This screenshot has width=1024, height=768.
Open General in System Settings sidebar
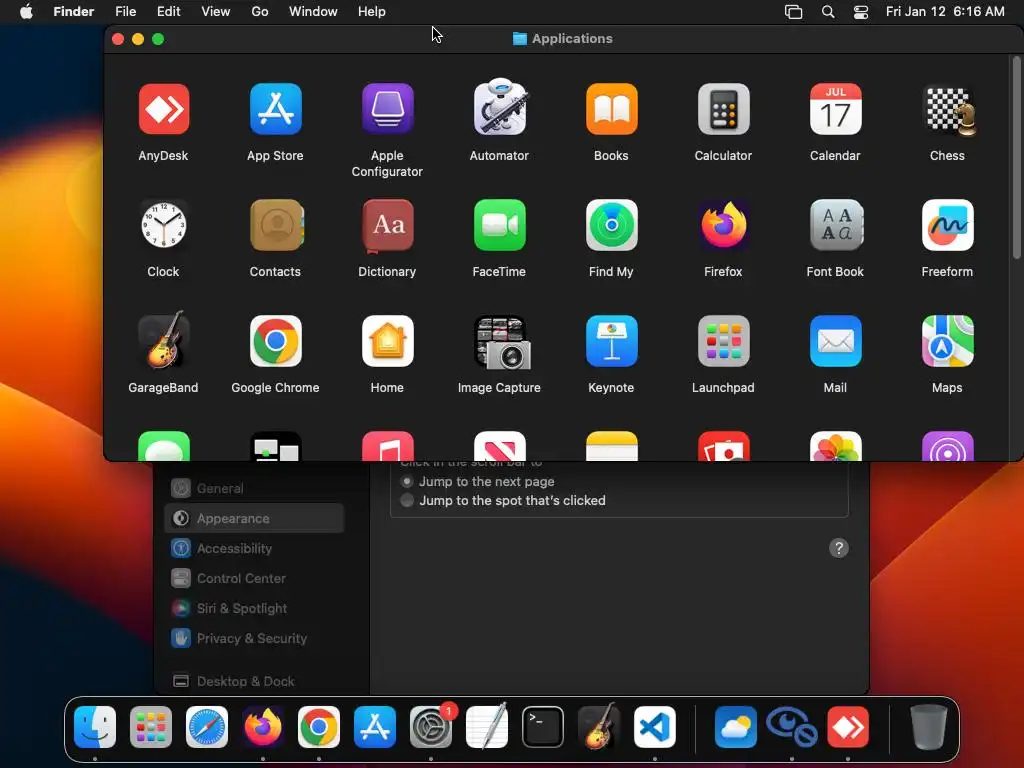tap(254, 488)
